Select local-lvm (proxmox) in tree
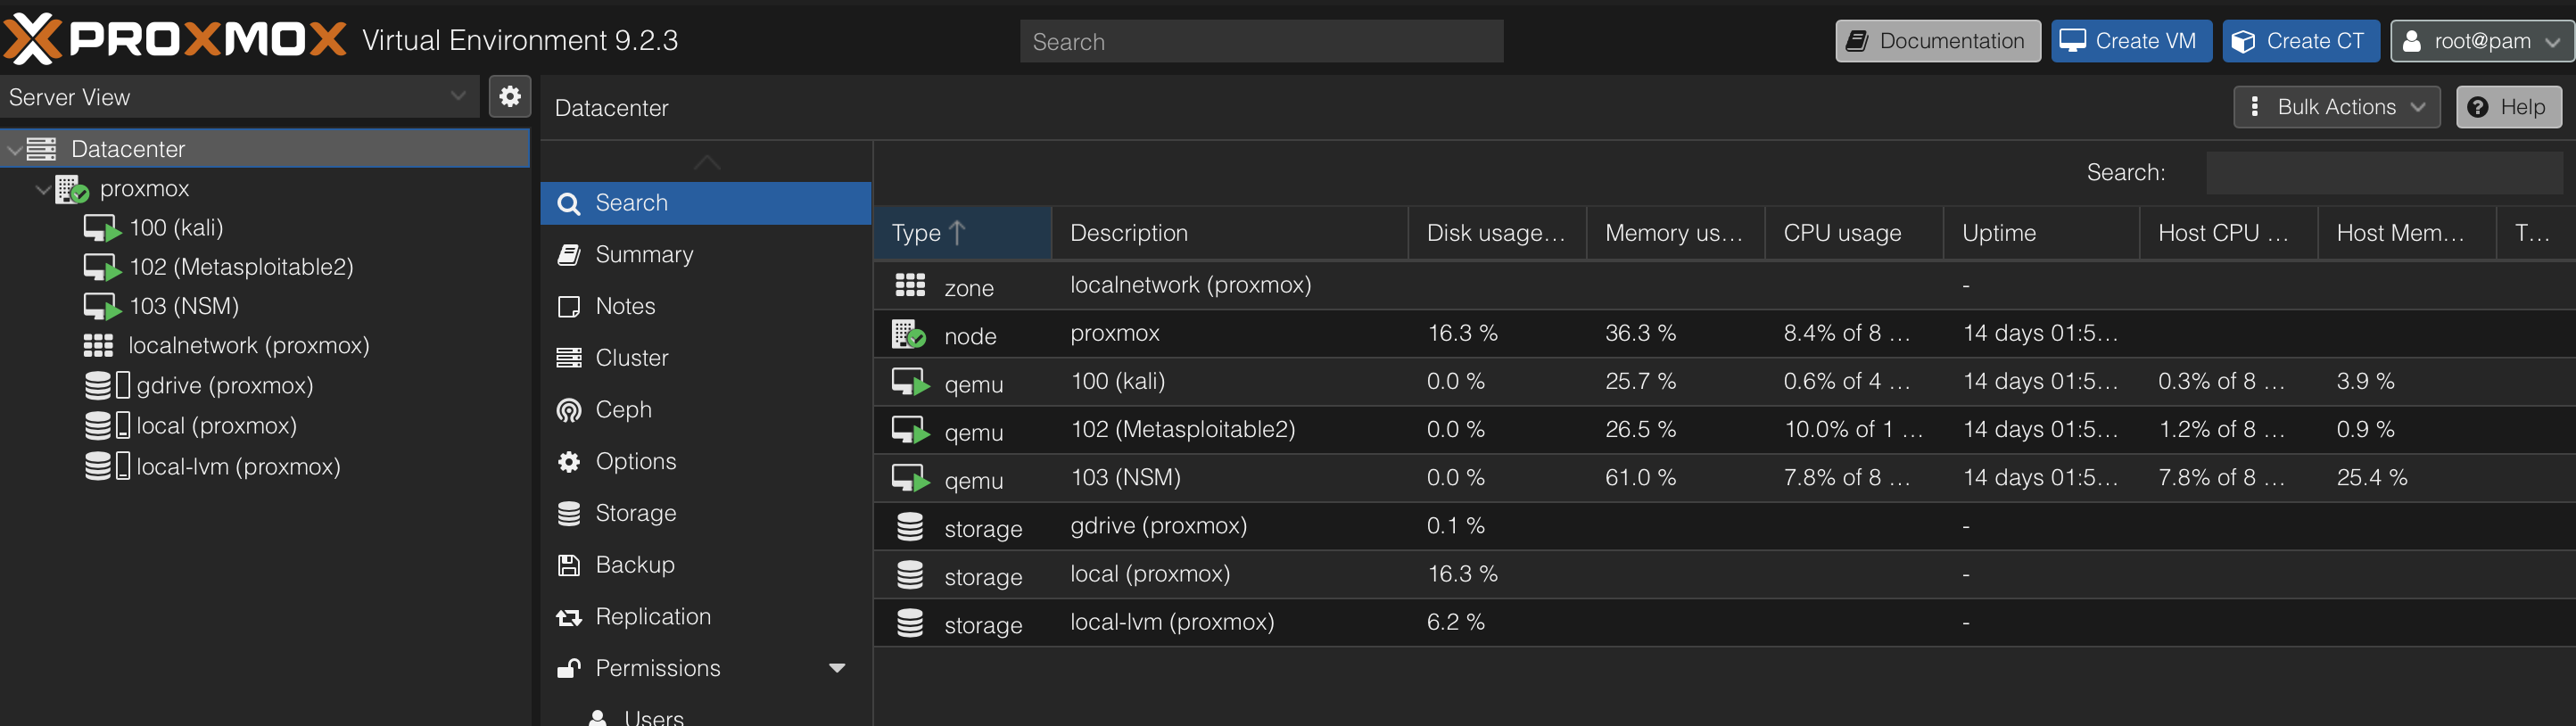2576x726 pixels. coord(238,466)
